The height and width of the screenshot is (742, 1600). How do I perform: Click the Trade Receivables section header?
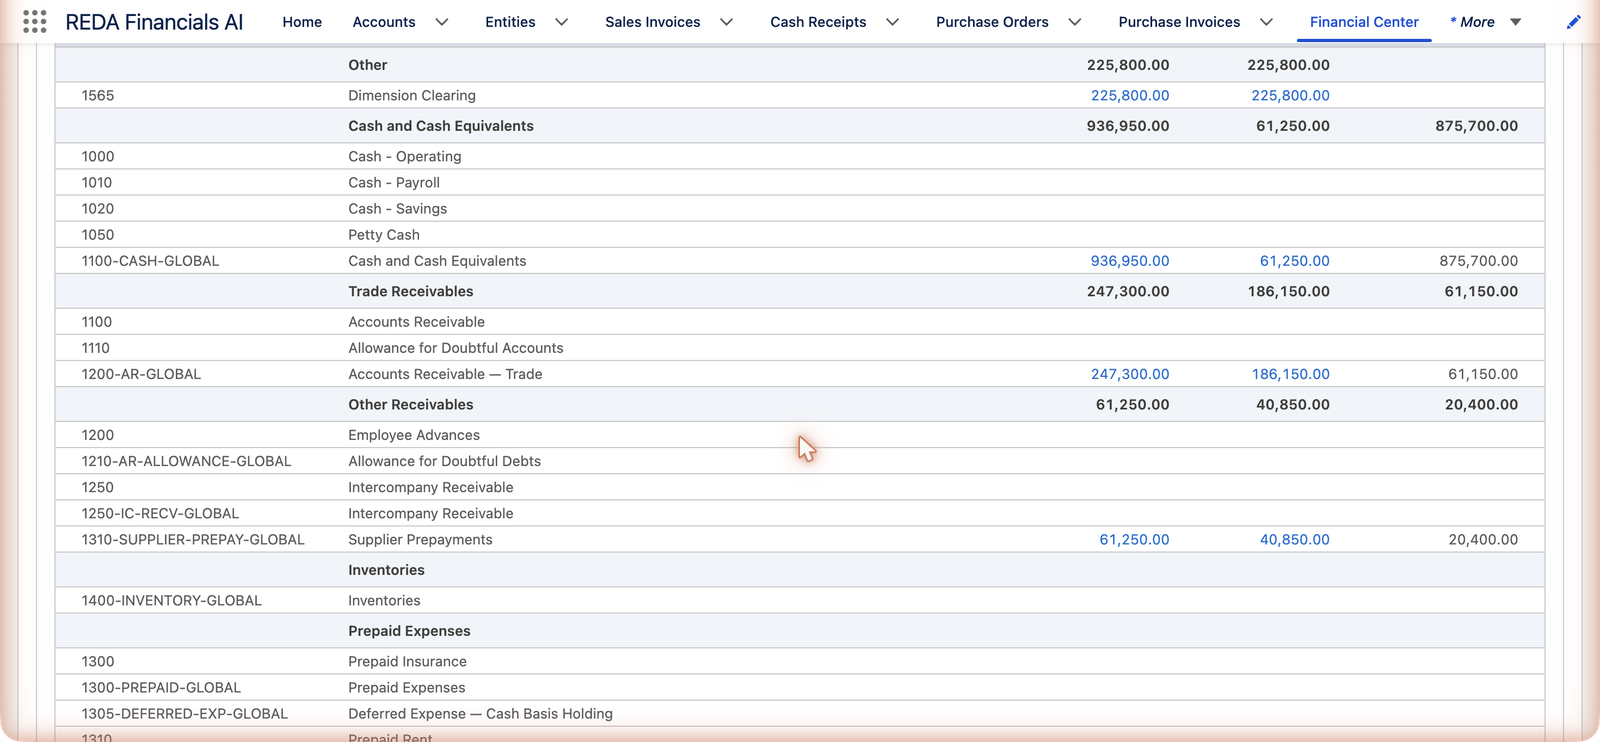(x=411, y=291)
